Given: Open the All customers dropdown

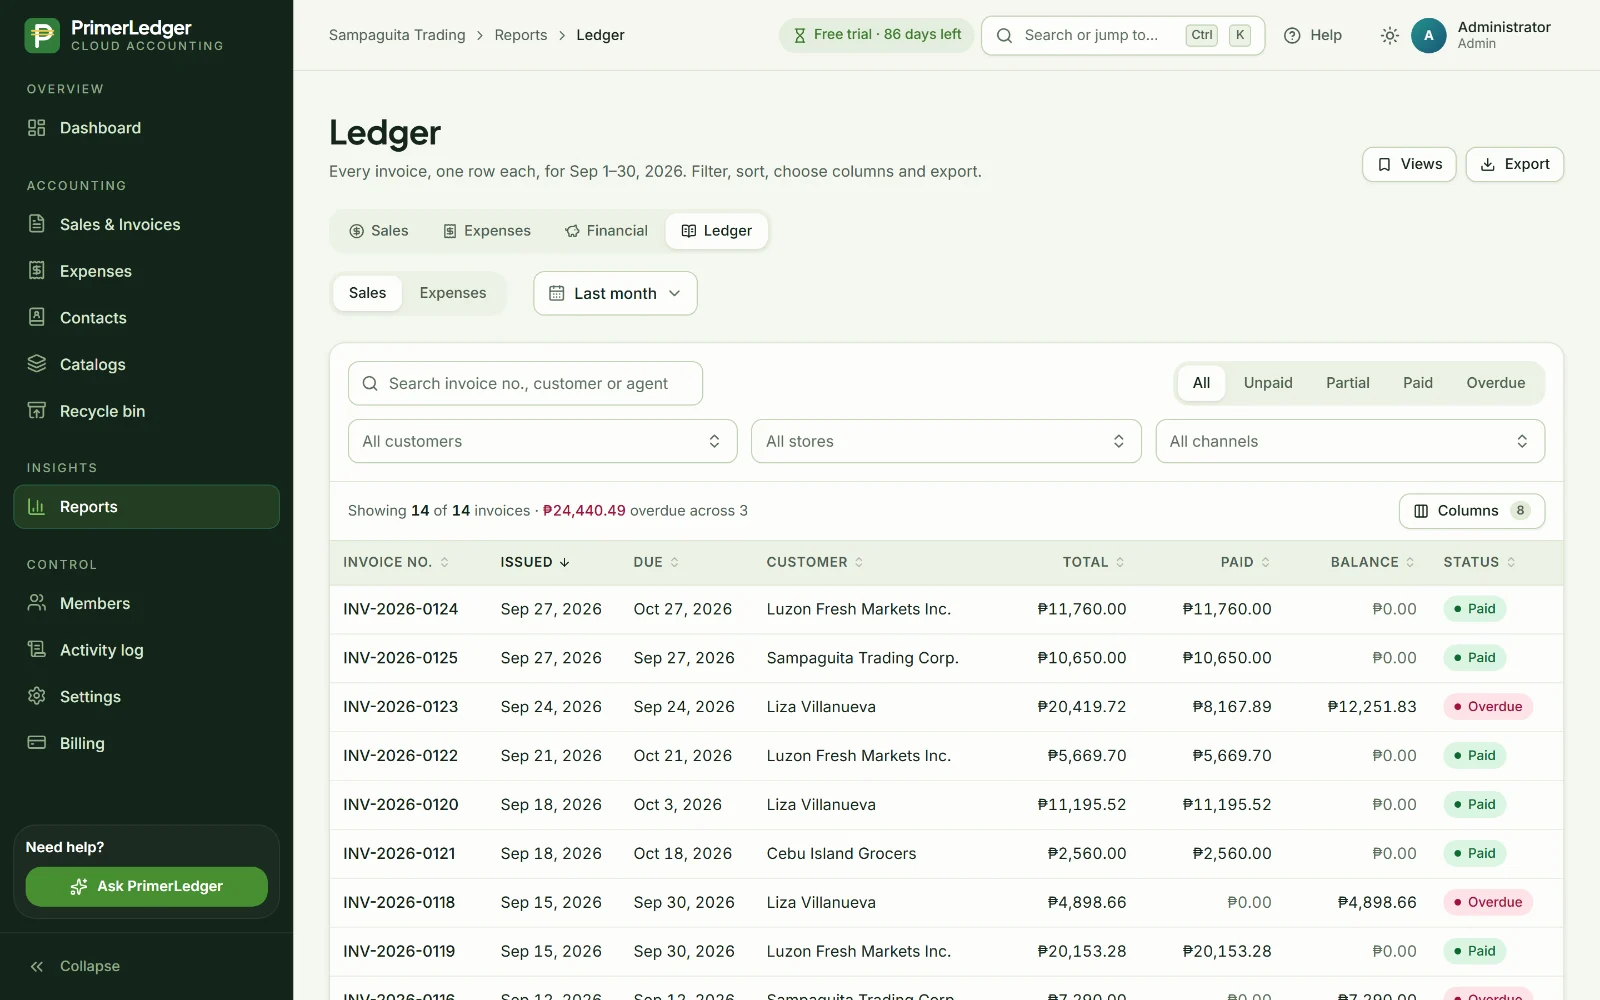Looking at the screenshot, I should click(x=542, y=441).
